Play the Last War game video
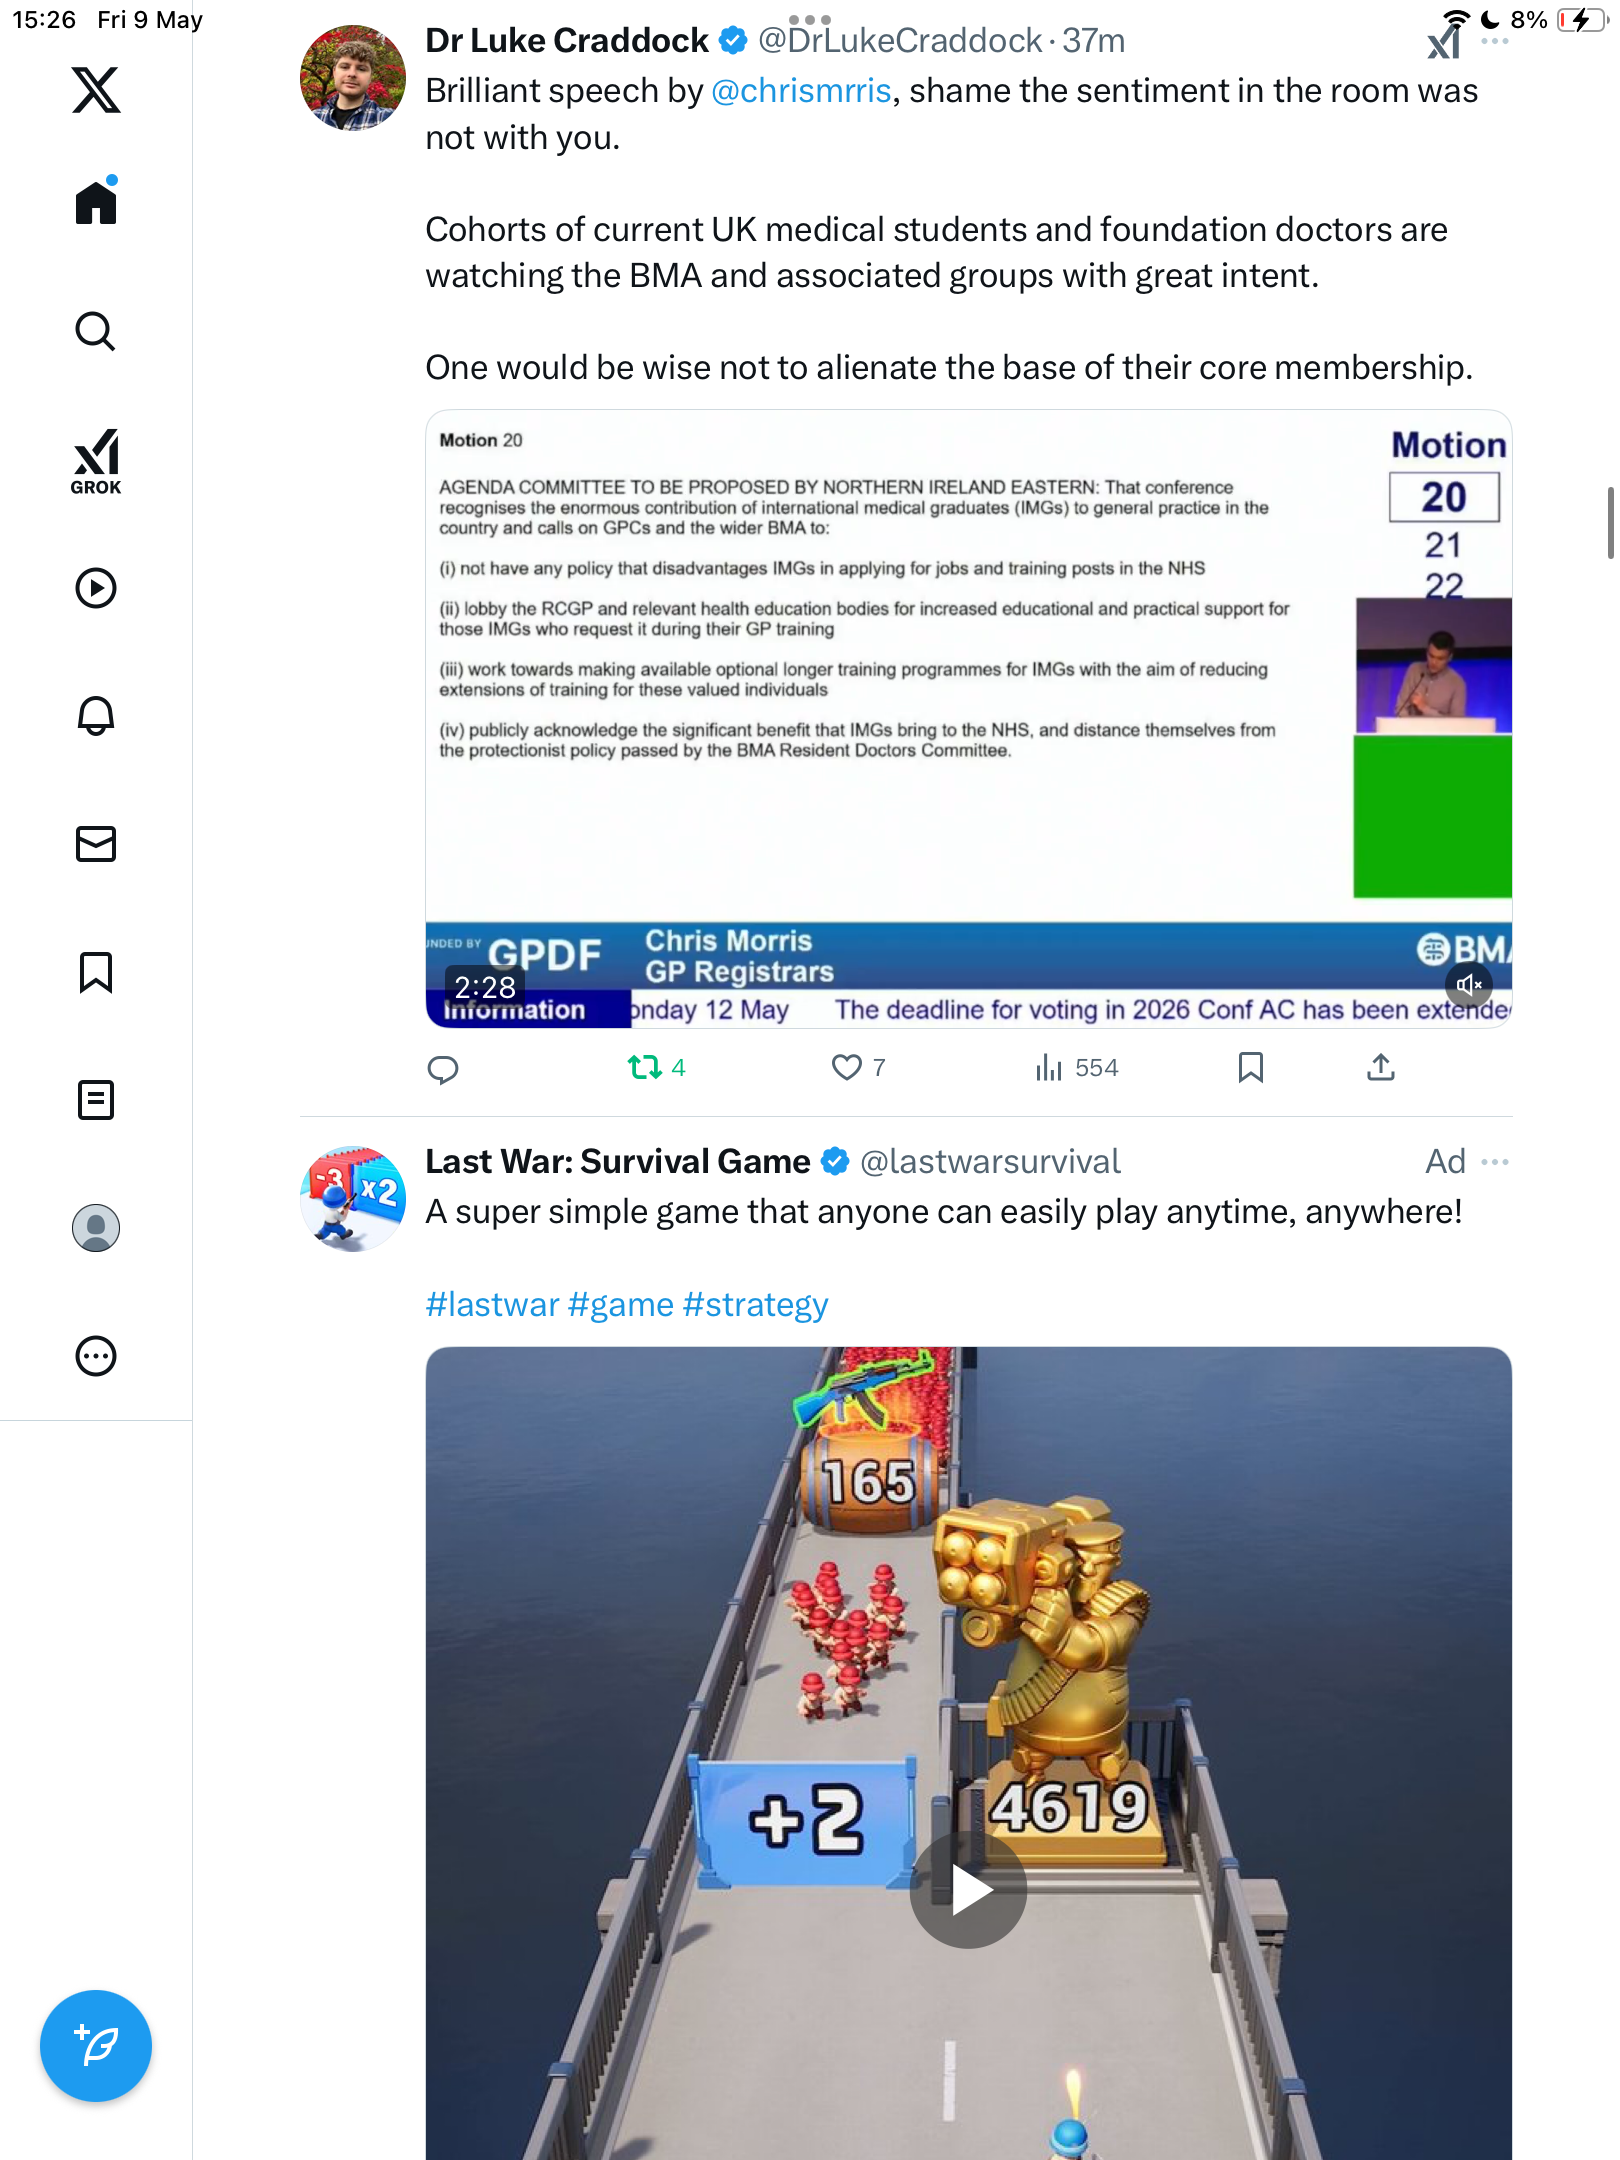Screen dimensions: 1620x2160 [x=968, y=1889]
